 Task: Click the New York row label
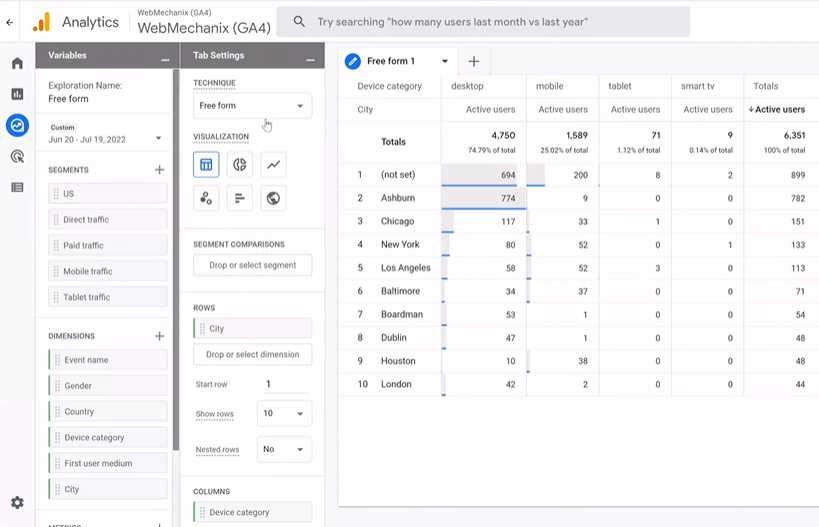[400, 244]
